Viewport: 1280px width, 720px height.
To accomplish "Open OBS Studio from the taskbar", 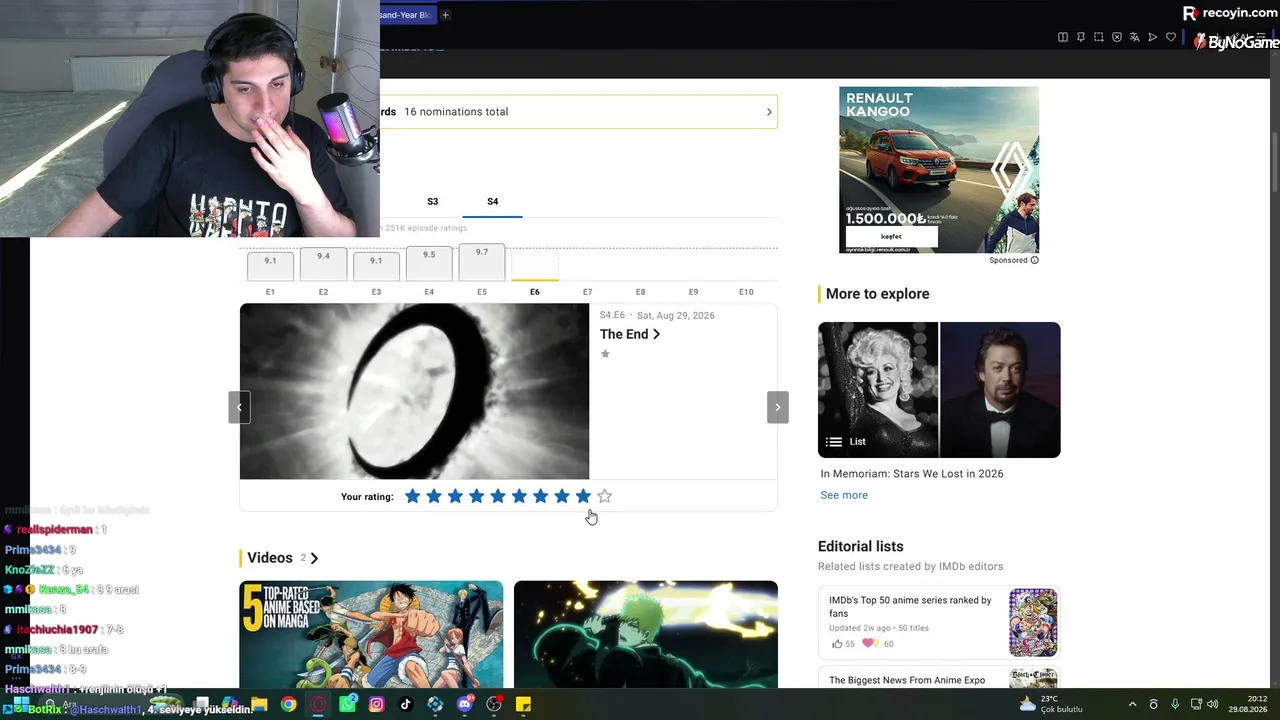I will point(494,704).
